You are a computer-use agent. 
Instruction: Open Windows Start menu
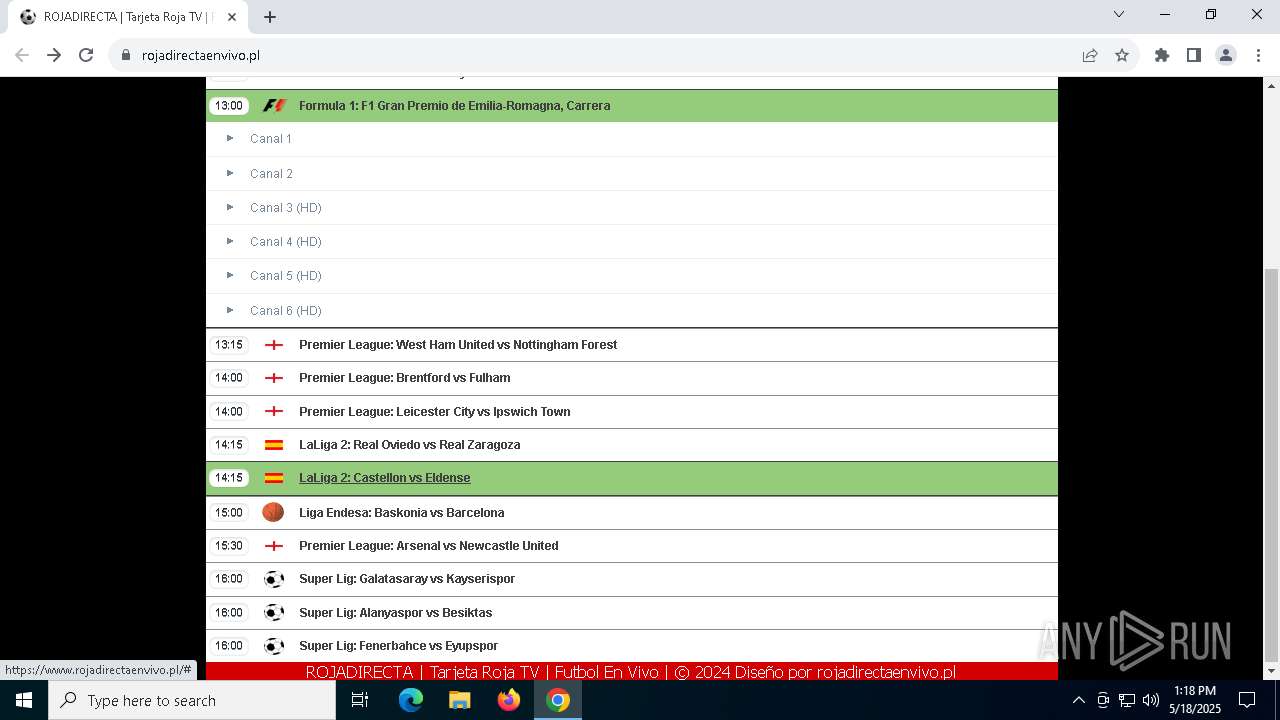tap(24, 700)
